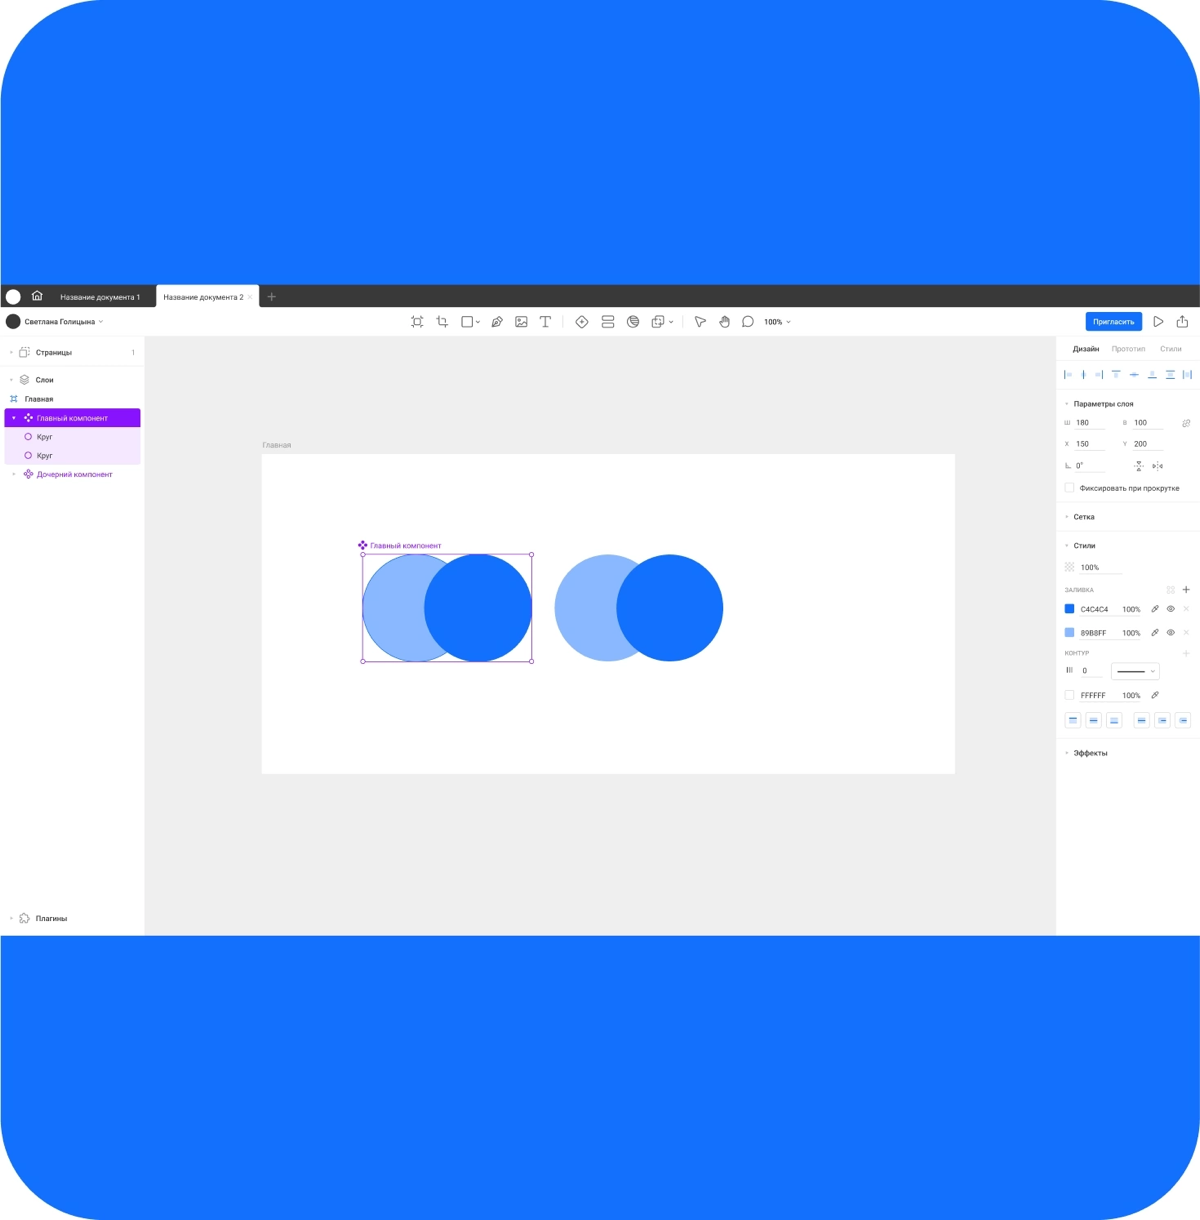The width and height of the screenshot is (1200, 1220).
Task: Click the Crop tool icon
Action: (442, 322)
